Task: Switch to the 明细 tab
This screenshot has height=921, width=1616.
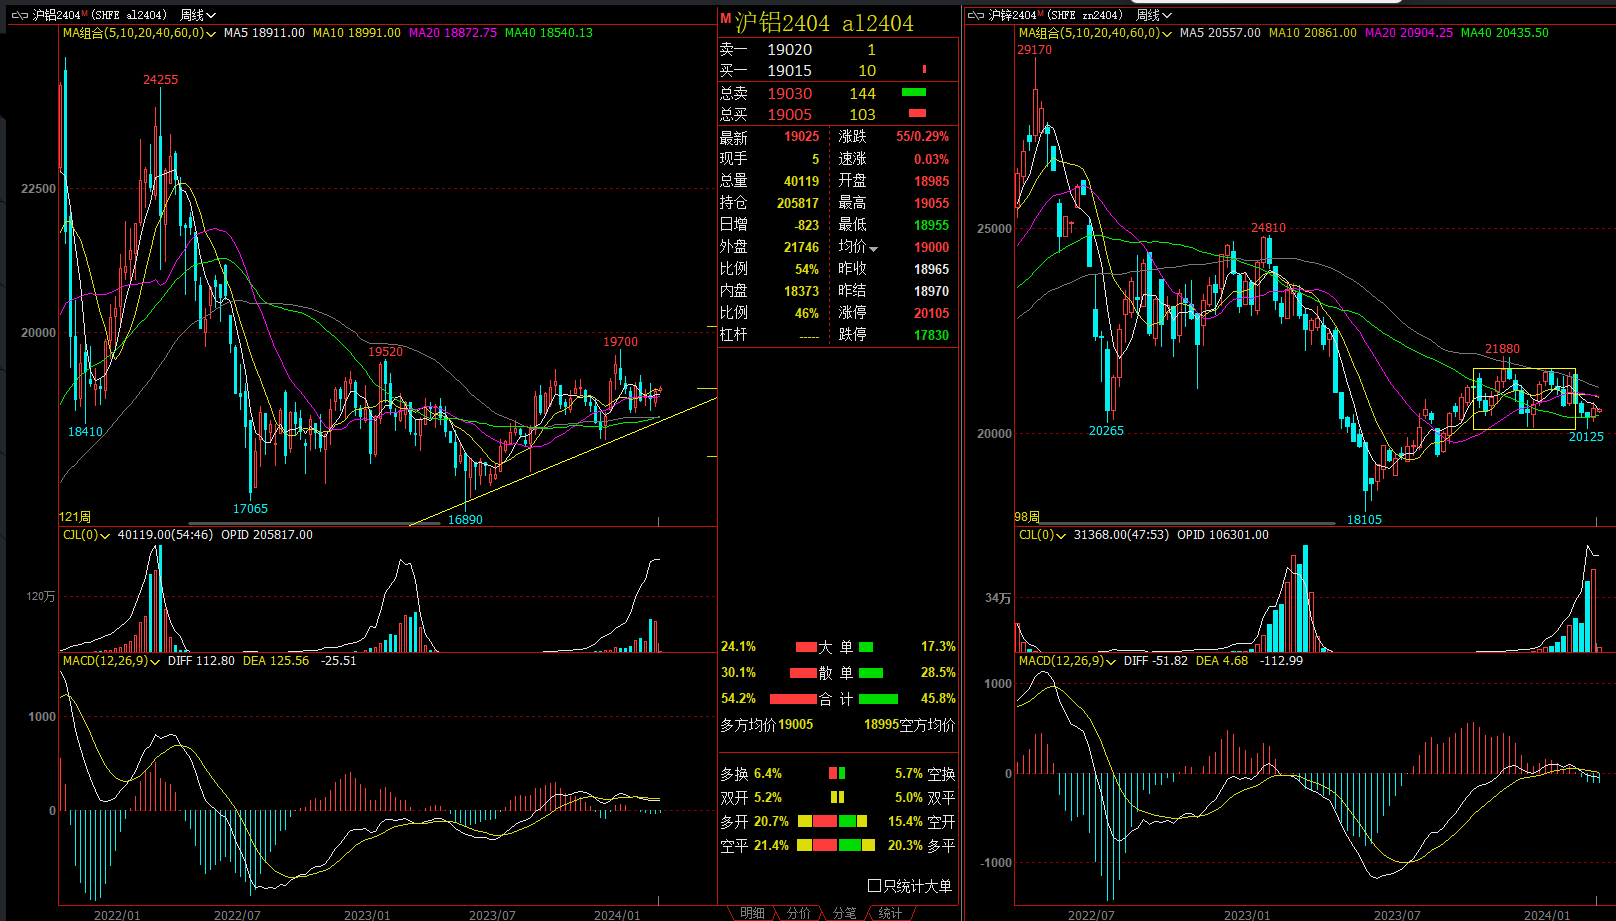Action: [x=752, y=913]
